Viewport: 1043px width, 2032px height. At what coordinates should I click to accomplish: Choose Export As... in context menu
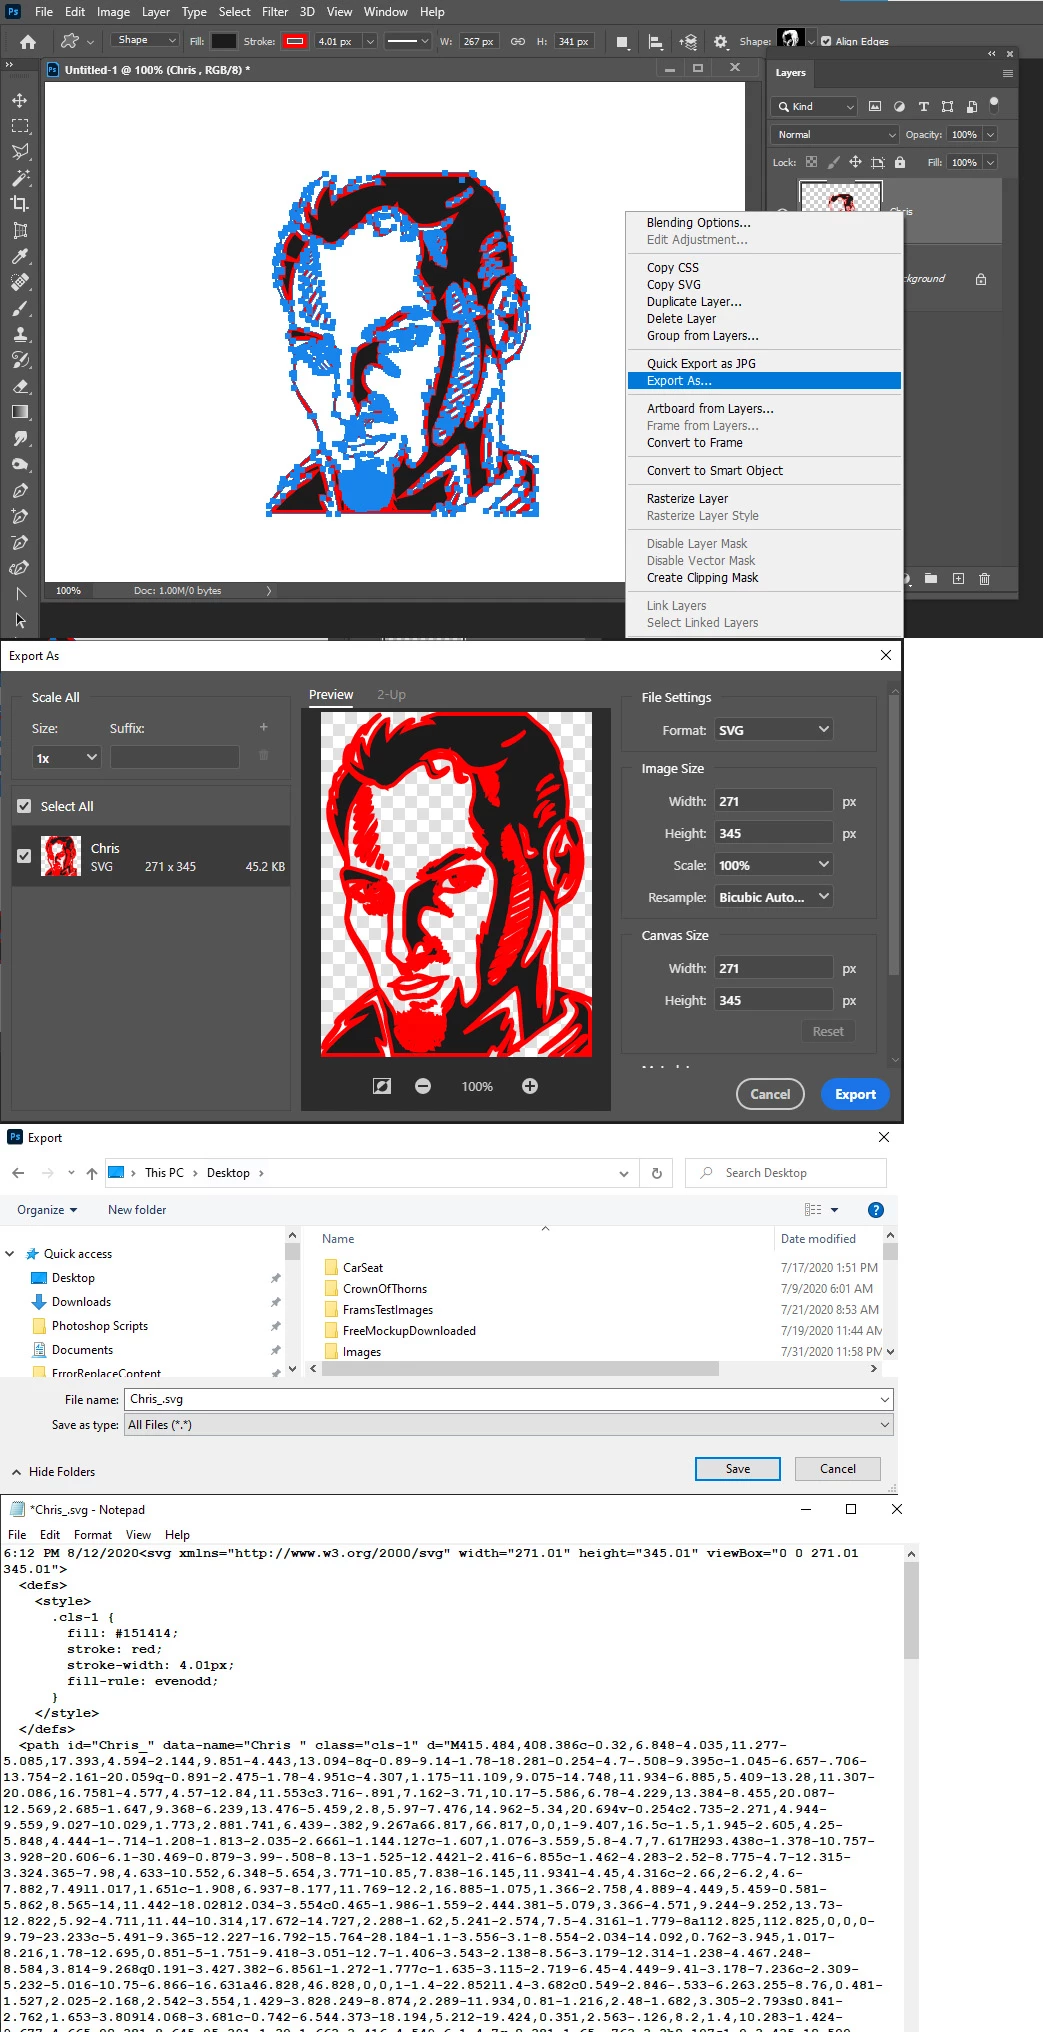764,381
